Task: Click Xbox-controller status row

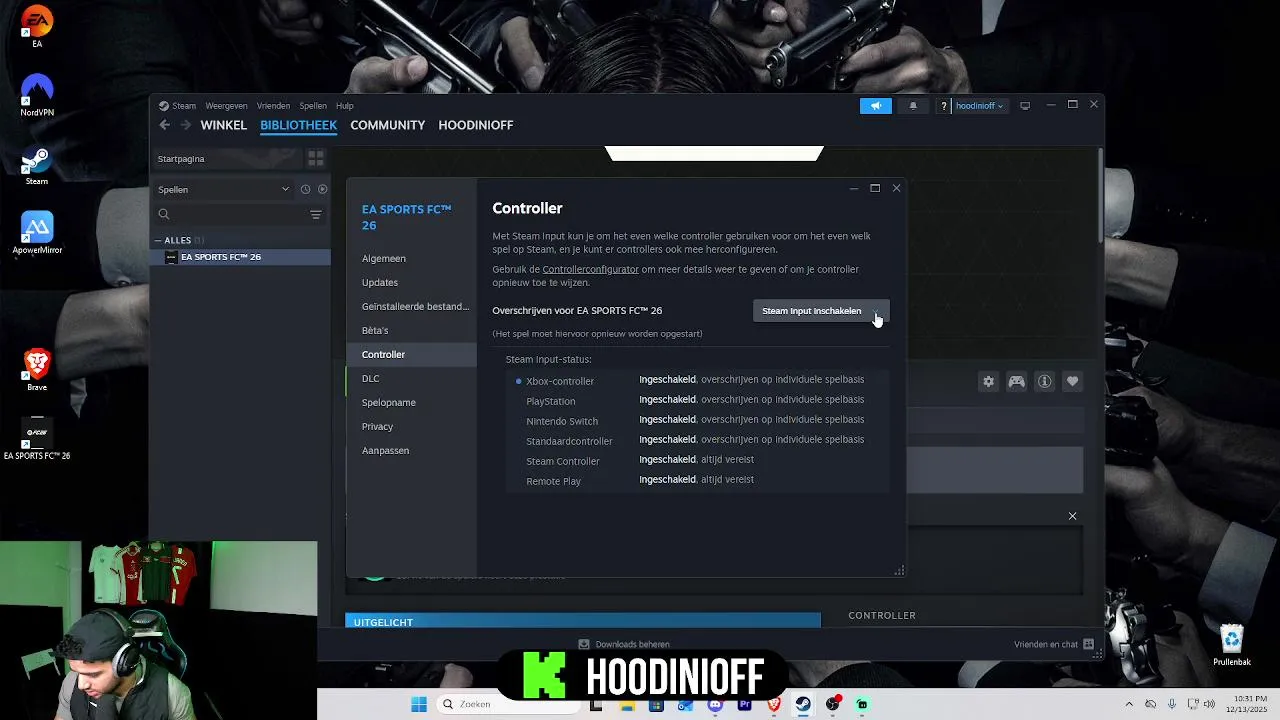Action: click(697, 380)
